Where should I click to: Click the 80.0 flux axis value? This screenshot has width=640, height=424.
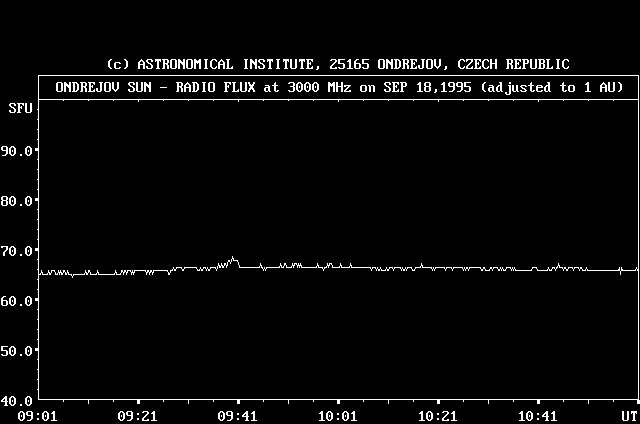pos(18,200)
